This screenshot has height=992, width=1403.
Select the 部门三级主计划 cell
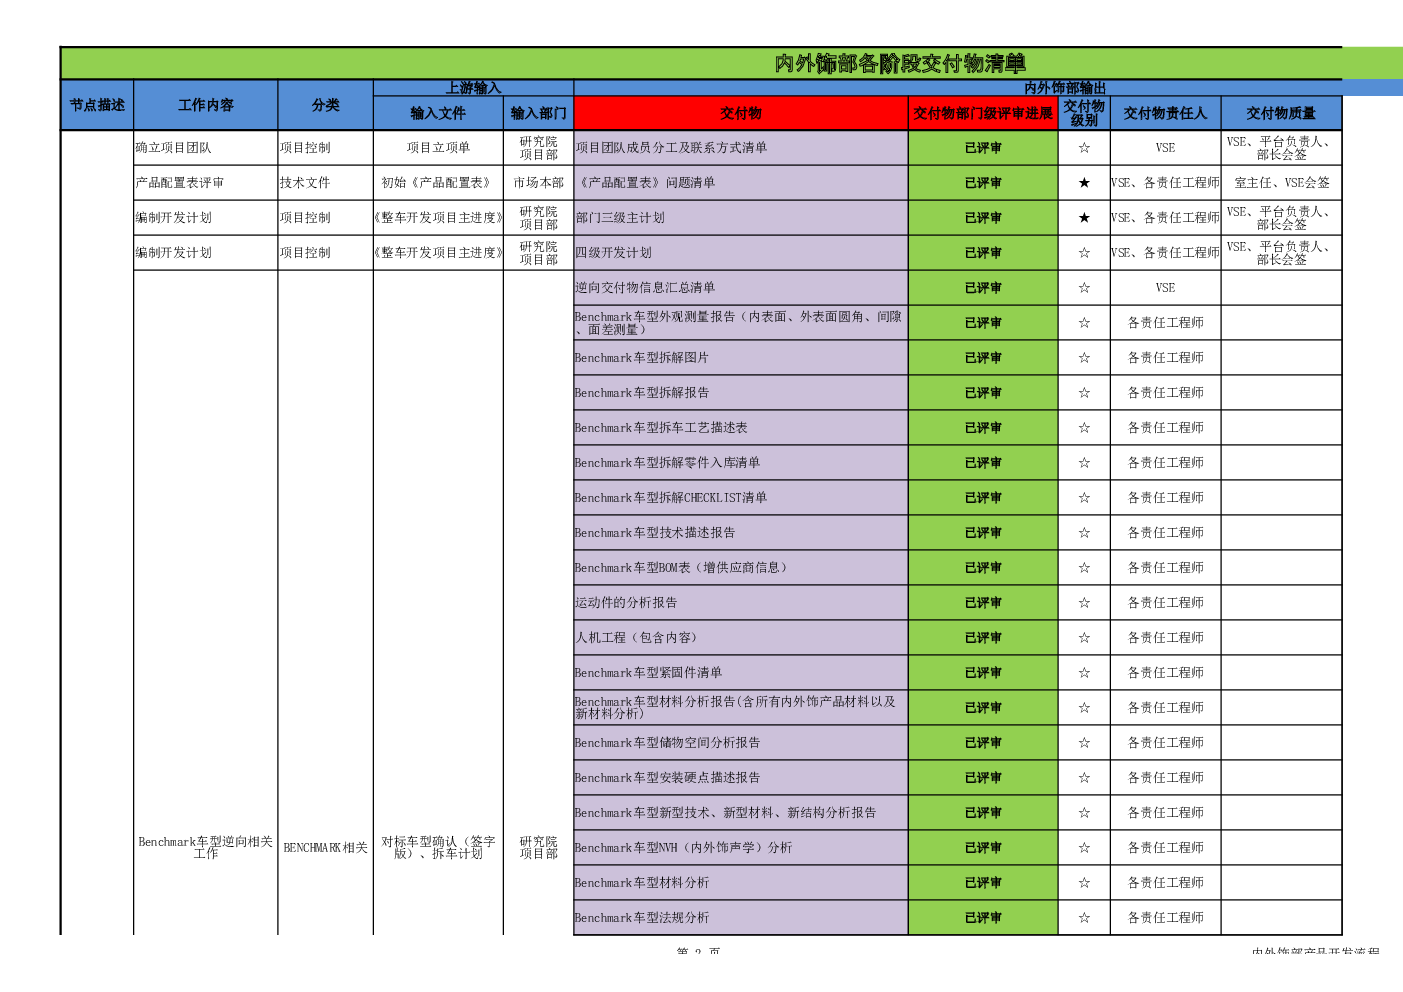(x=741, y=218)
